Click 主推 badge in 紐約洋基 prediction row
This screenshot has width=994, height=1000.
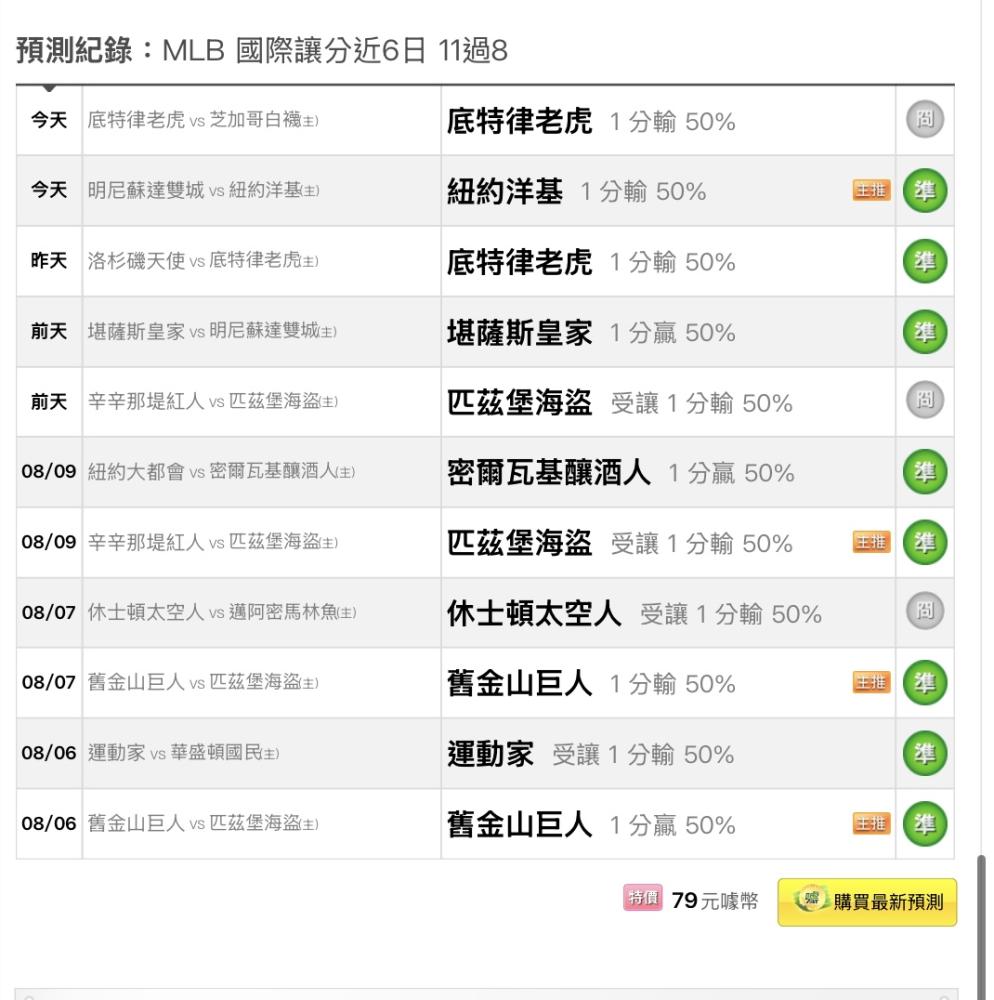click(x=871, y=190)
